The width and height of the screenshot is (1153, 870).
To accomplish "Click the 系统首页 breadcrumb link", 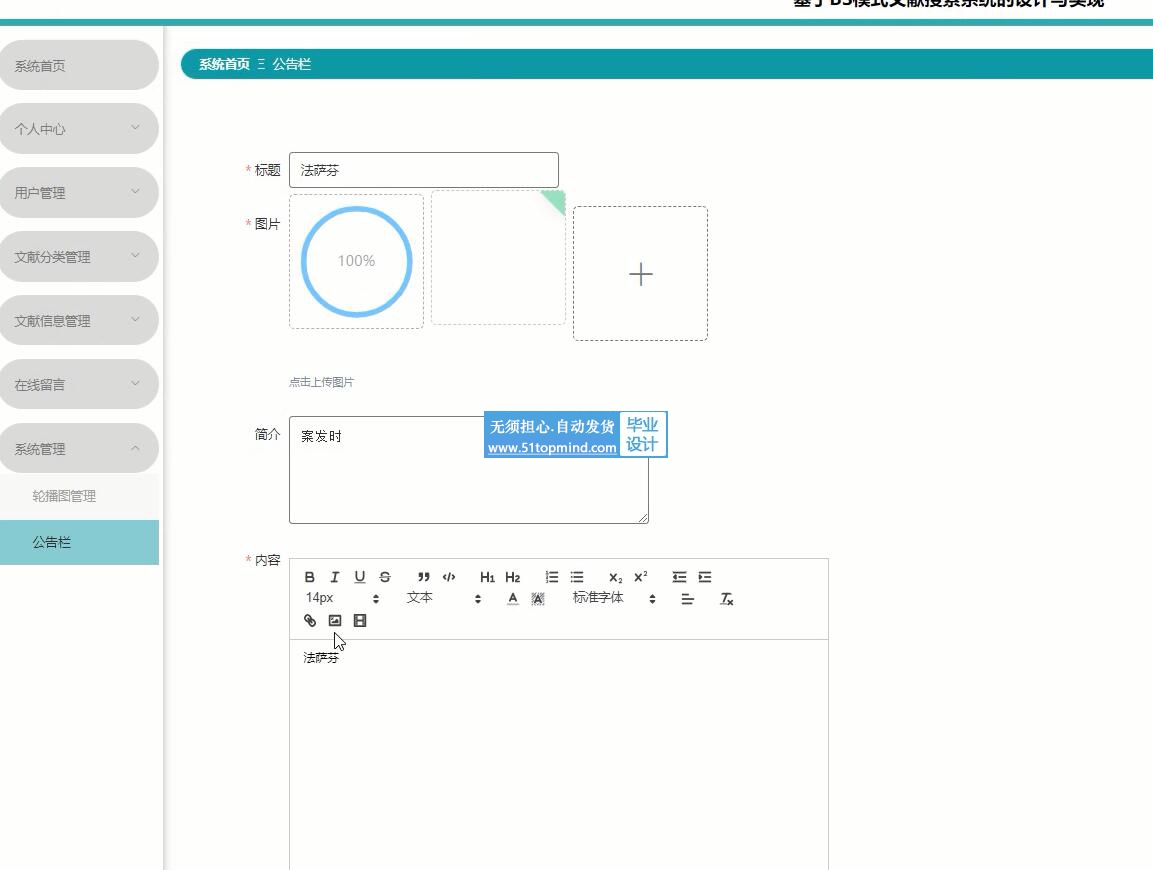I will 224,64.
